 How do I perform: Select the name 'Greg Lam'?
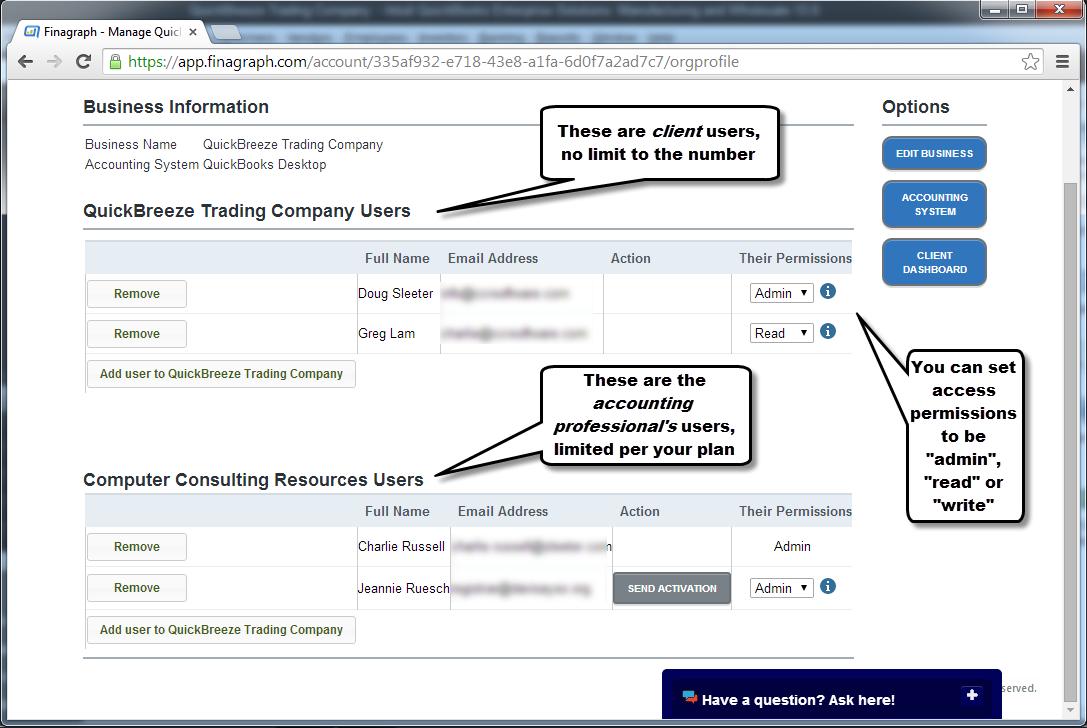coord(386,333)
